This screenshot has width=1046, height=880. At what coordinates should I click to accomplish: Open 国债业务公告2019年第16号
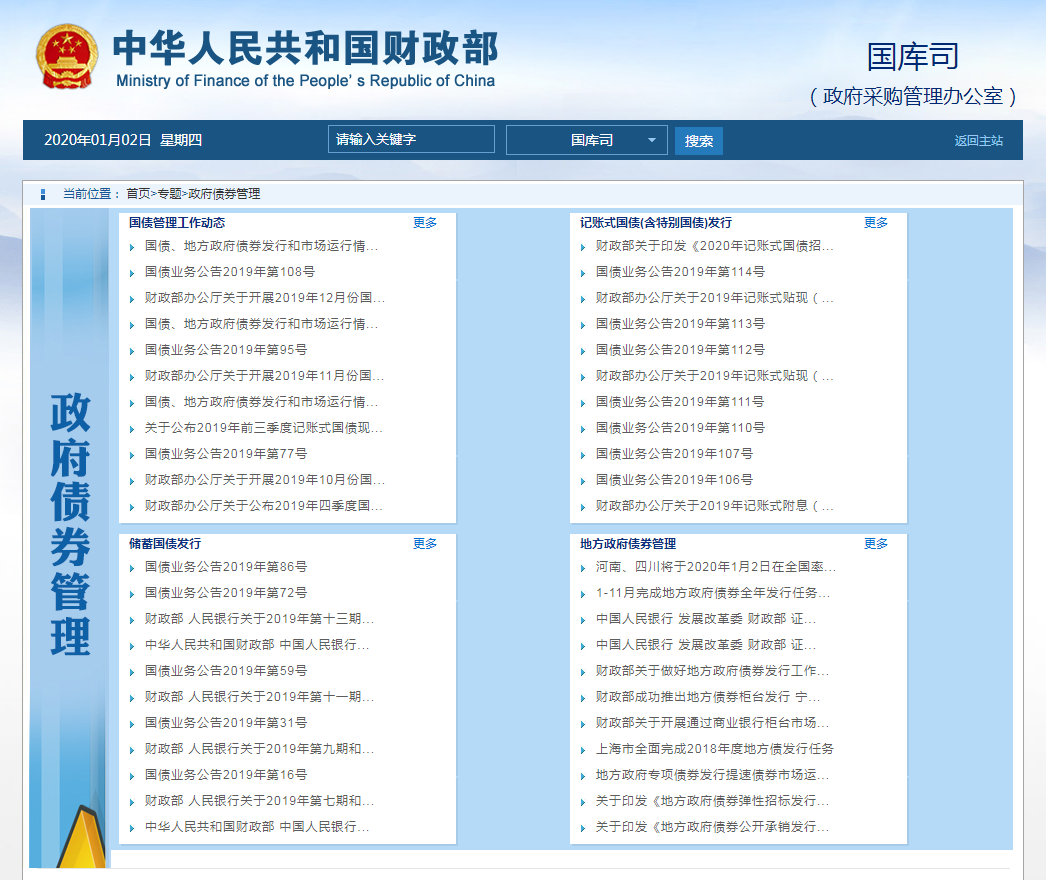point(226,775)
